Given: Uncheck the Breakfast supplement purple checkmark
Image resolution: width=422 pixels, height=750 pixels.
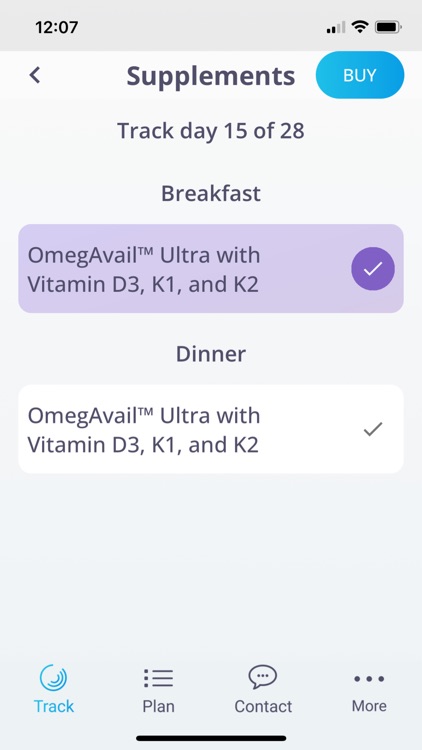Looking at the screenshot, I should pyautogui.click(x=373, y=269).
